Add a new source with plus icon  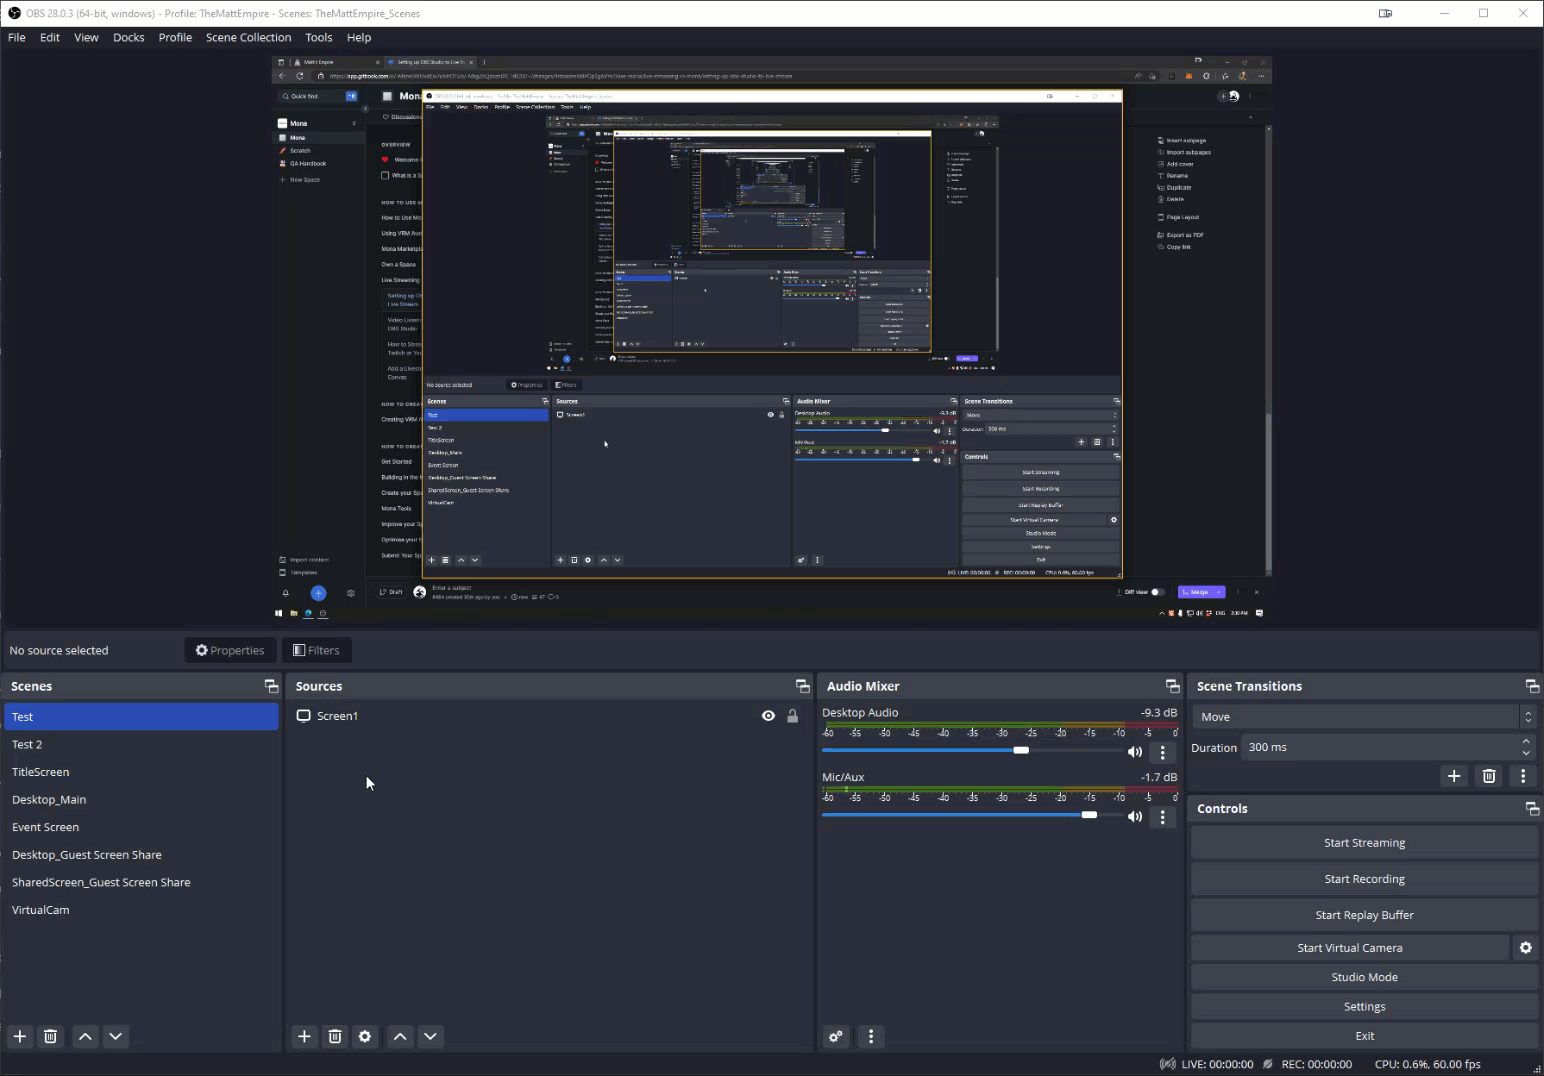(305, 1036)
